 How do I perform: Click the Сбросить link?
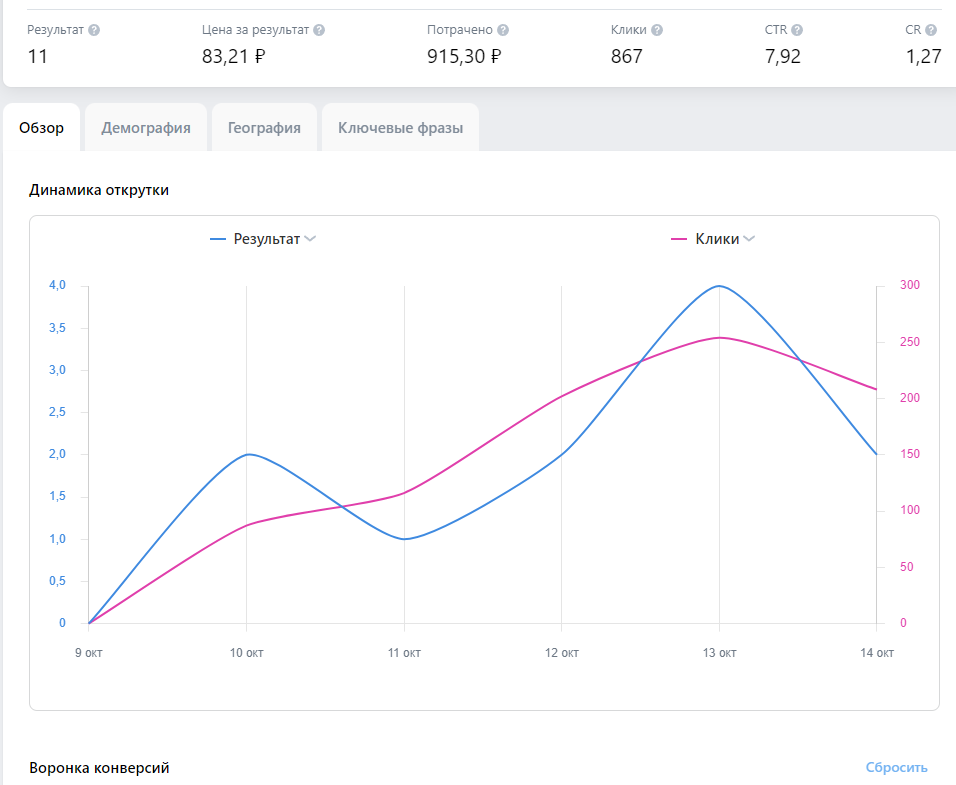(x=896, y=767)
